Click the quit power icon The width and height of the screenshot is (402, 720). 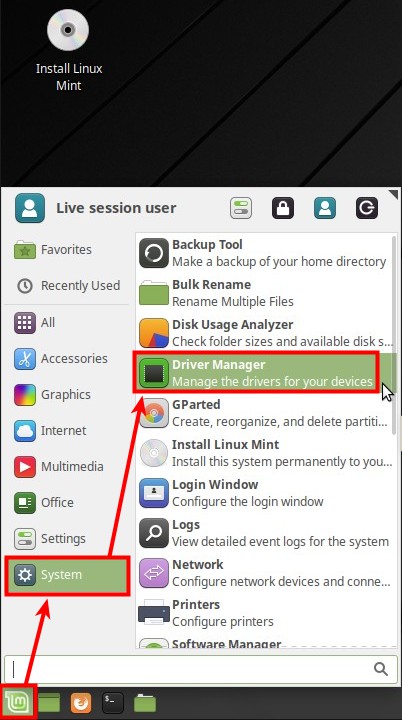point(367,208)
